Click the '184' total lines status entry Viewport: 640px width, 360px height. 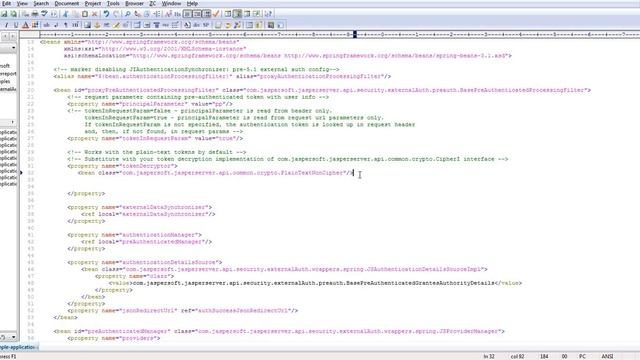point(544,356)
